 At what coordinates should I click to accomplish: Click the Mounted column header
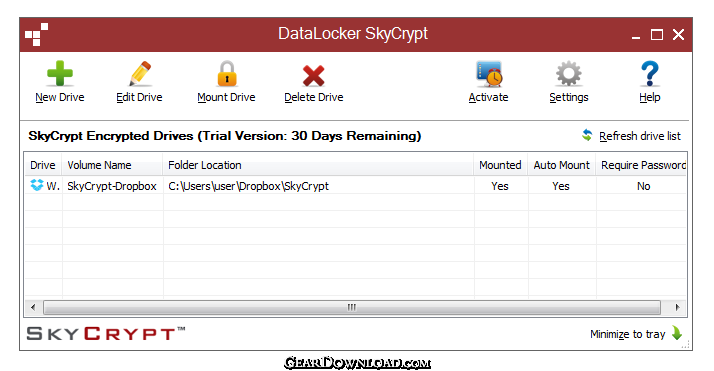pyautogui.click(x=501, y=165)
